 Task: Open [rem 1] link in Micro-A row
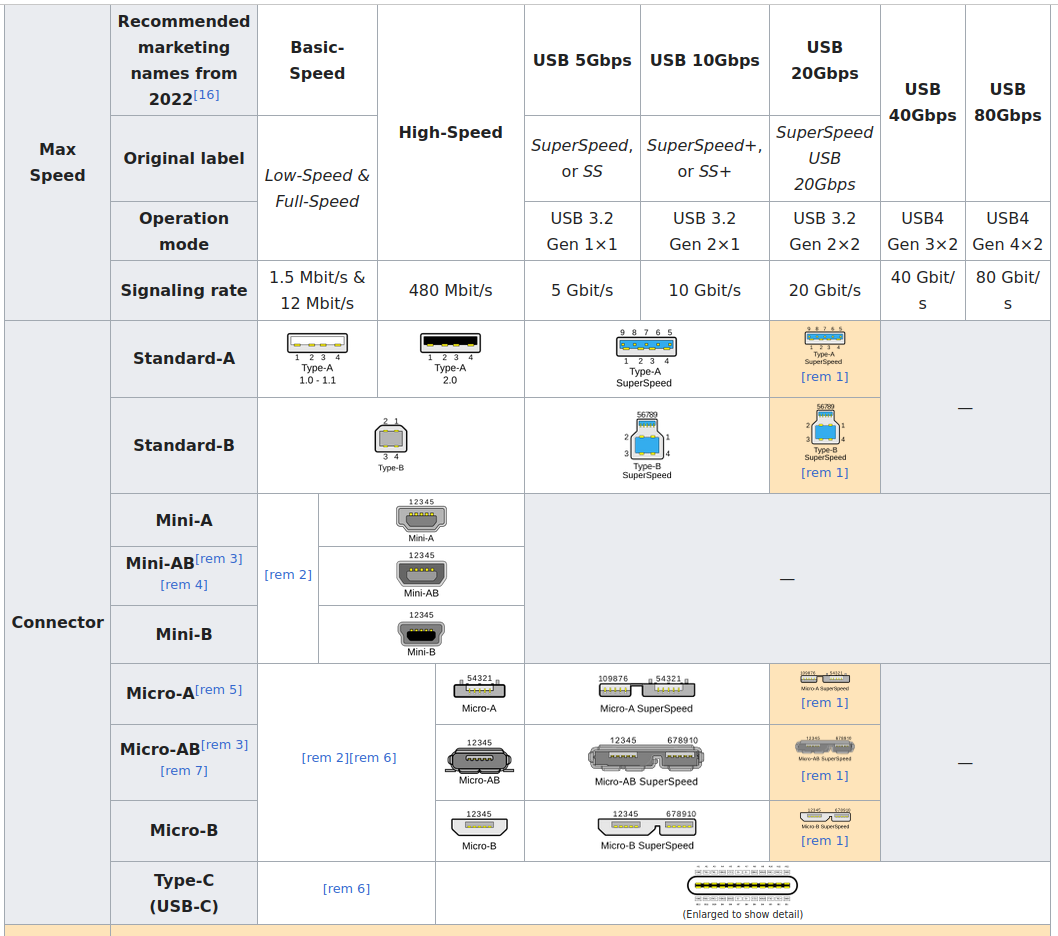(825, 703)
